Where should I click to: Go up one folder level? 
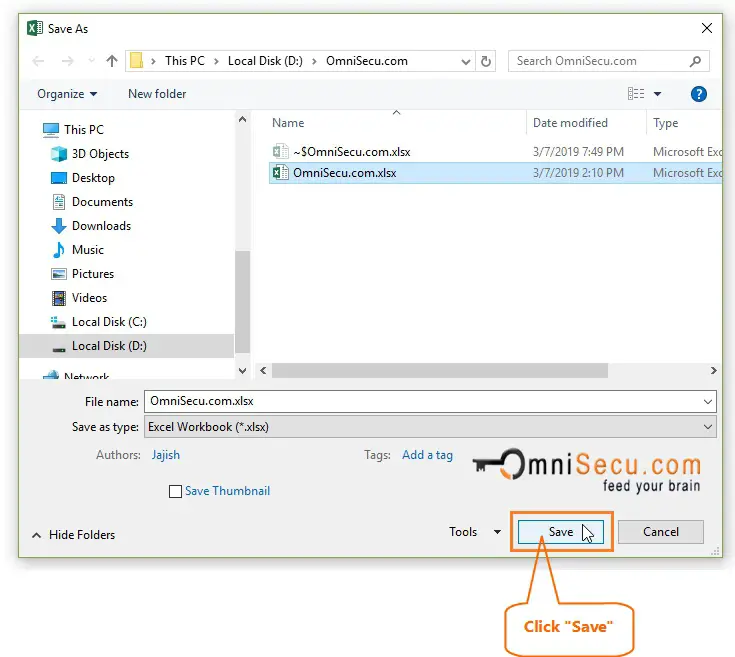112,61
